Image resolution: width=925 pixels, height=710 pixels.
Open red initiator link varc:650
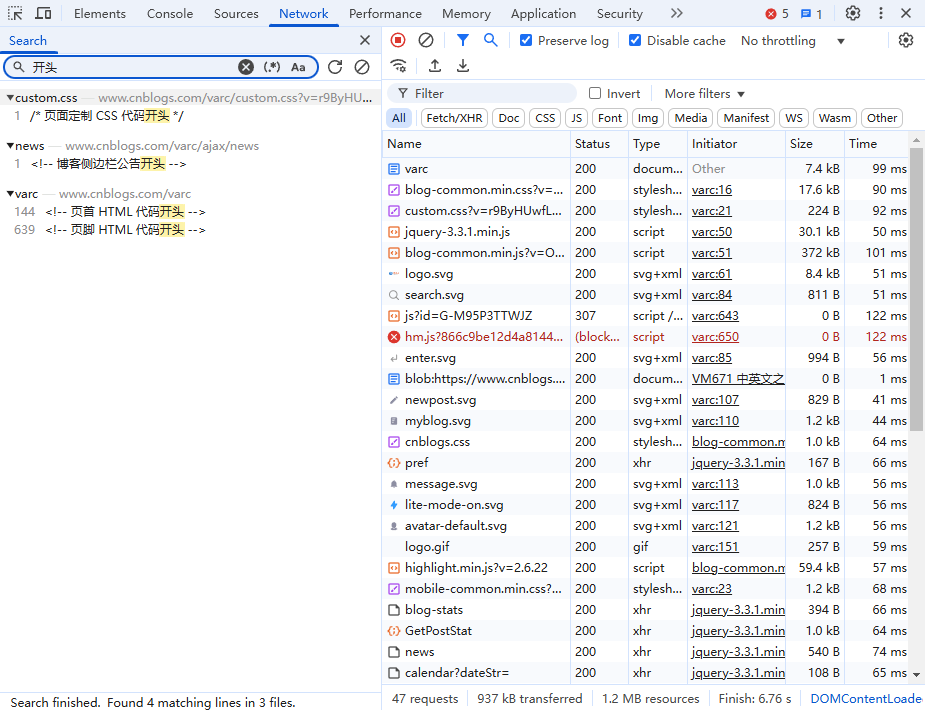tap(715, 337)
